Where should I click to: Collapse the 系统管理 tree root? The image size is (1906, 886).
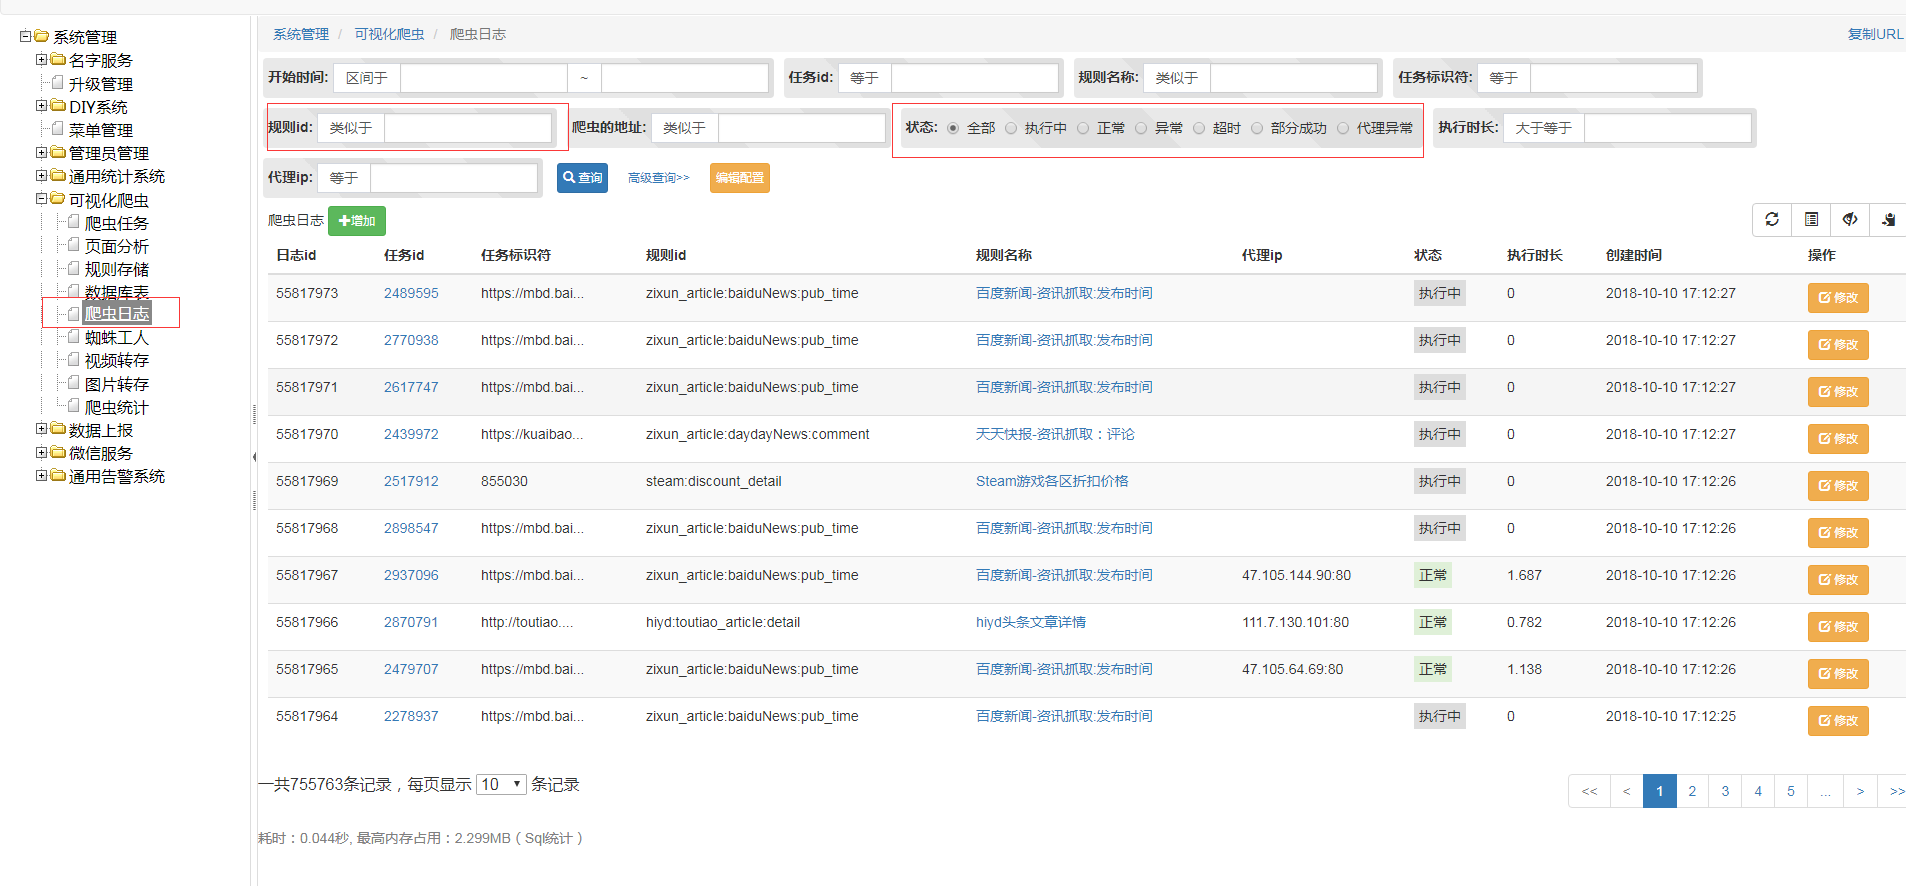click(26, 36)
